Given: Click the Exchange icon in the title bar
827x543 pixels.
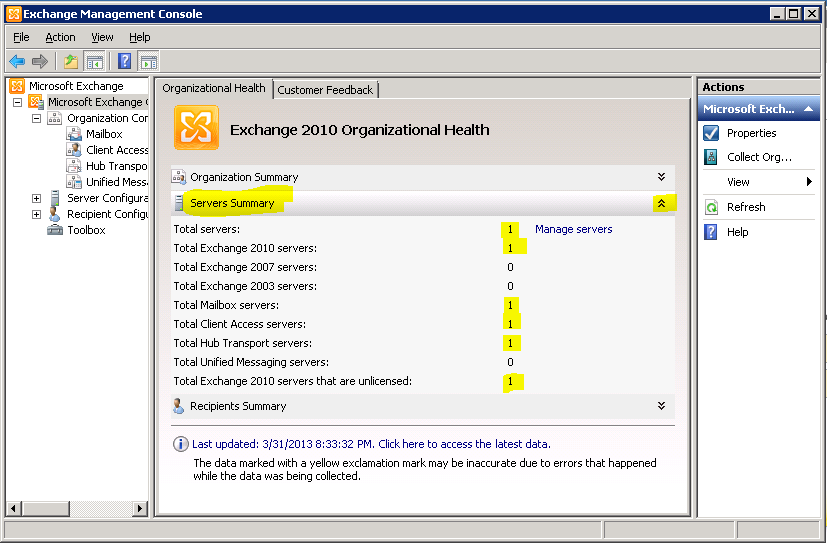Looking at the screenshot, I should 14,14.
